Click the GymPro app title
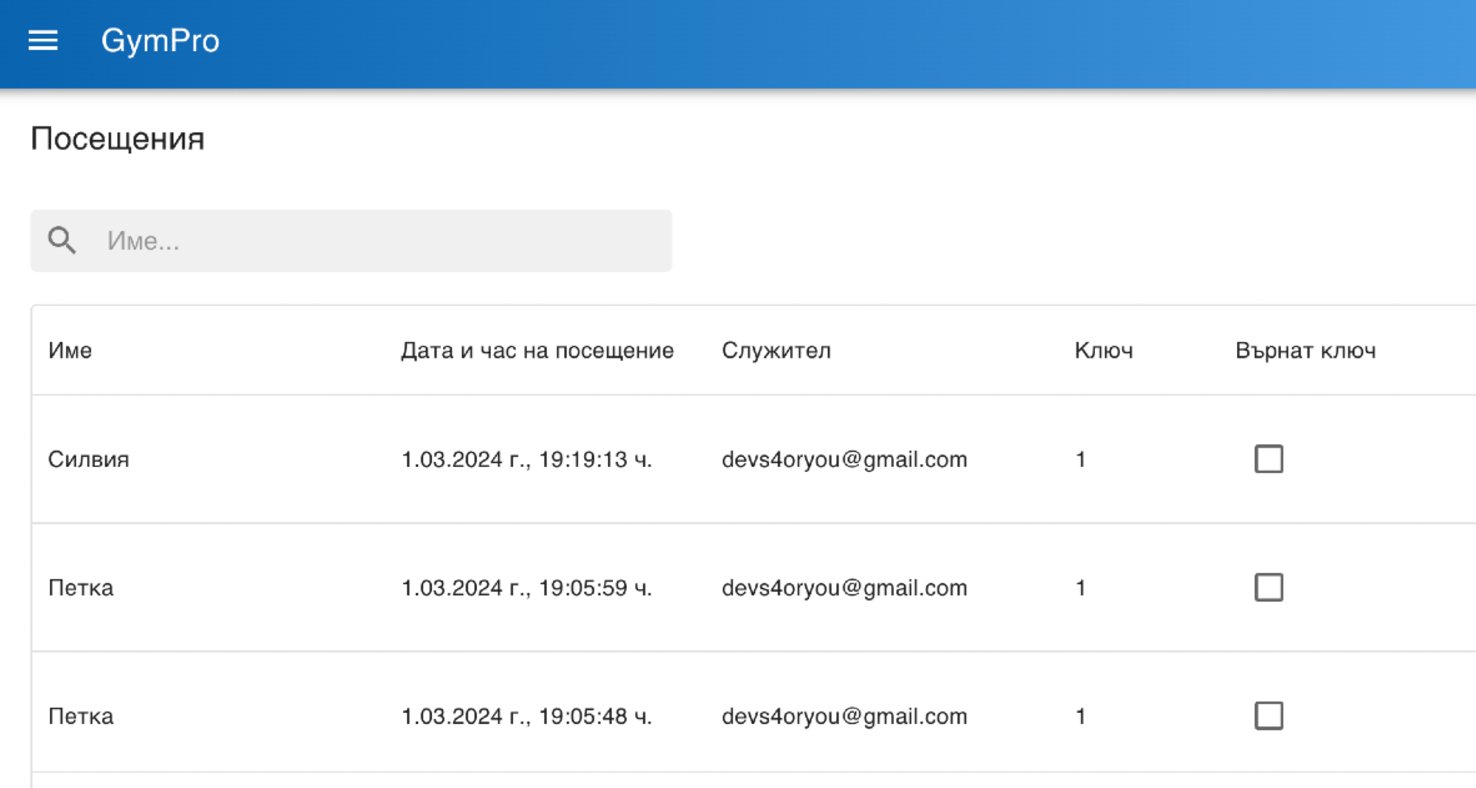 point(160,41)
